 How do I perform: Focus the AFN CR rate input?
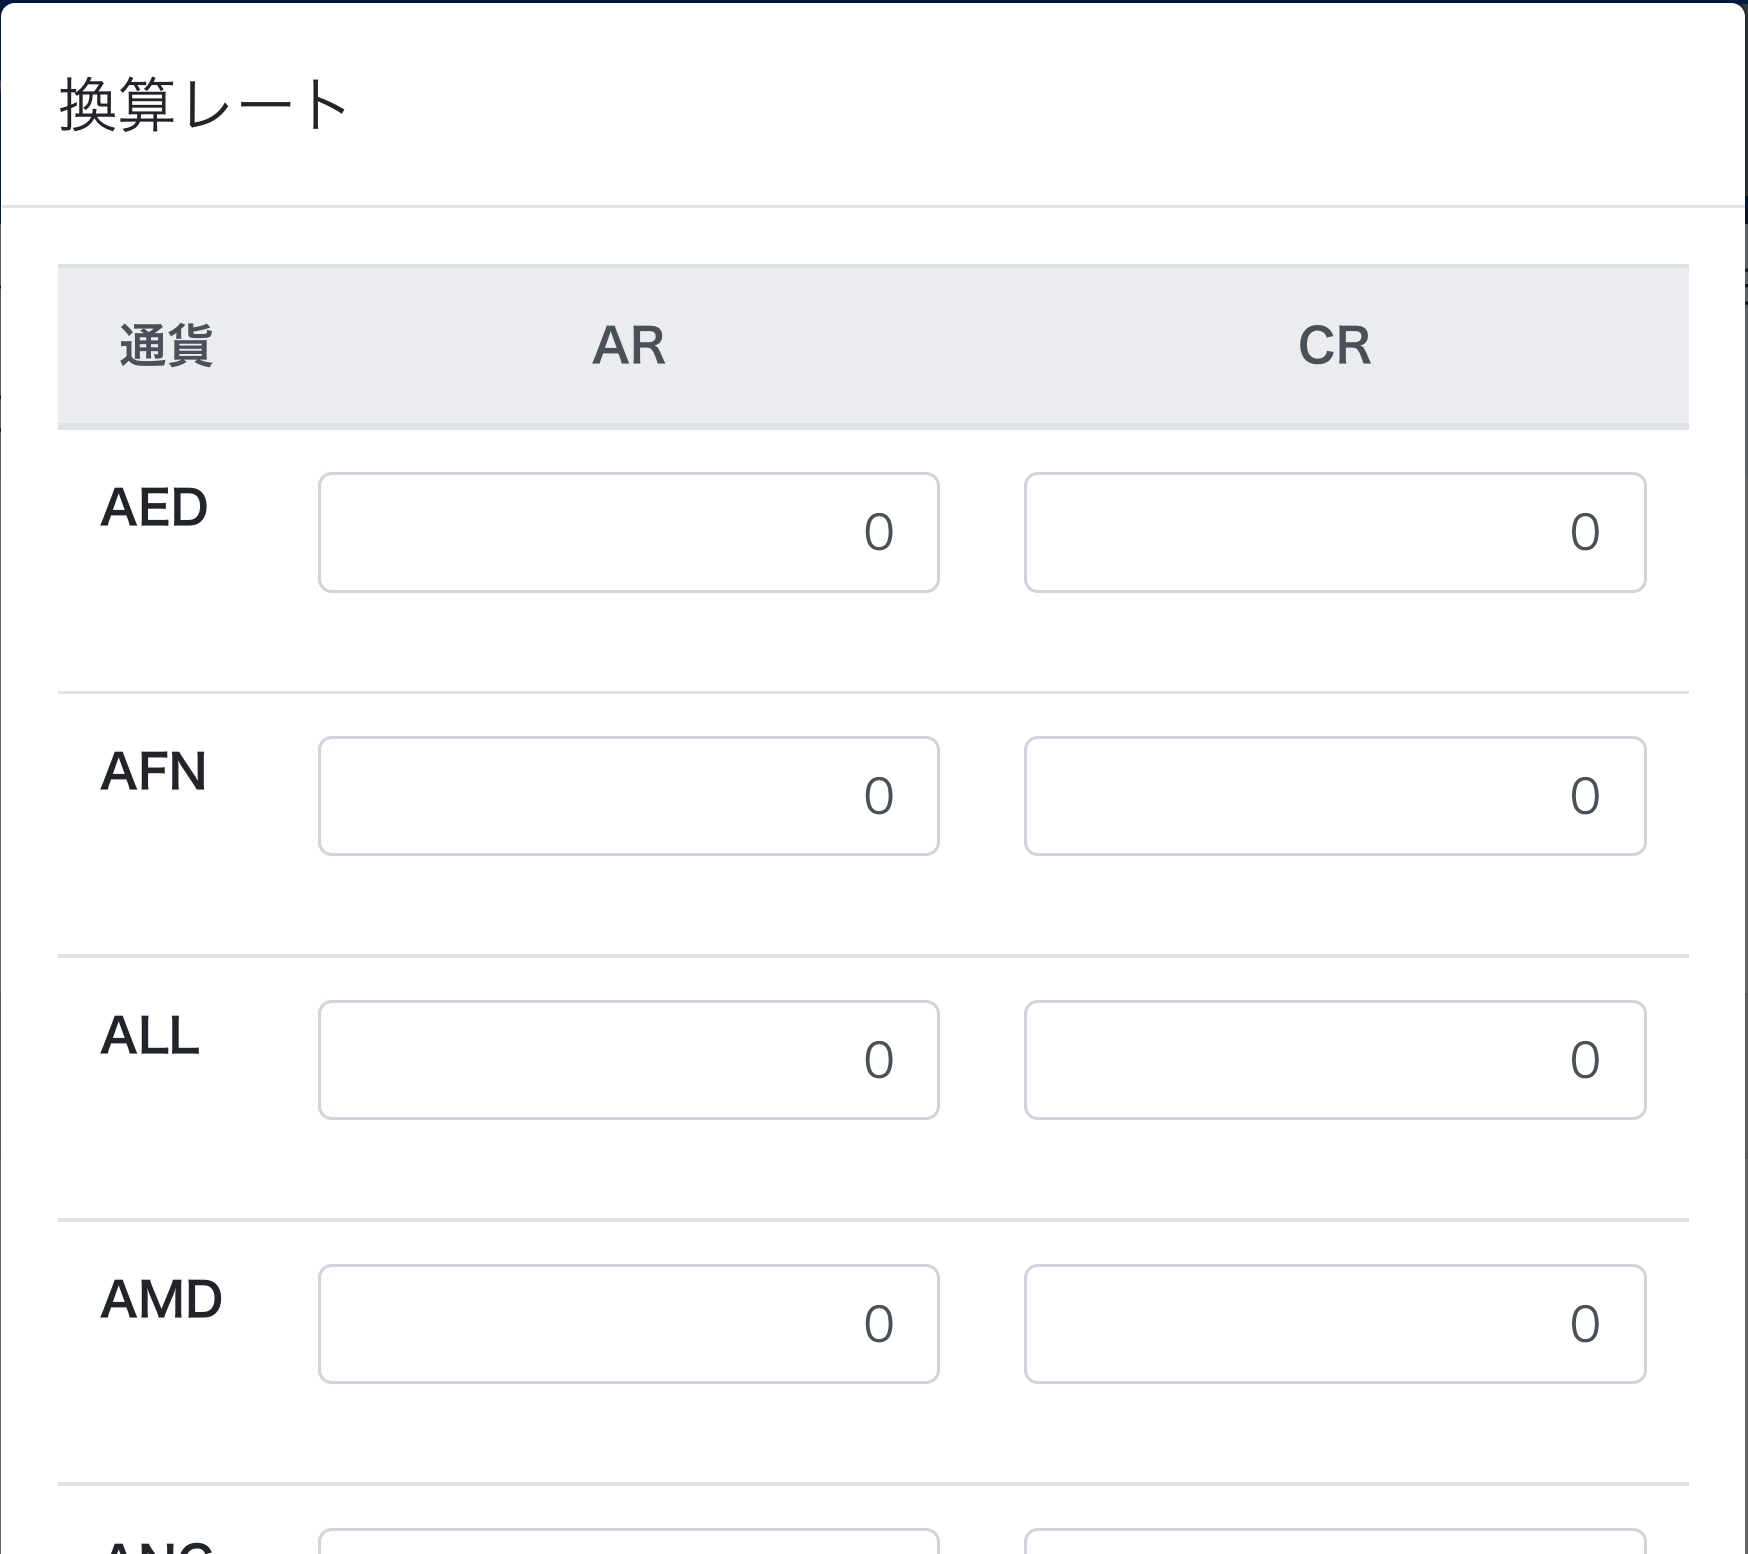click(1334, 796)
